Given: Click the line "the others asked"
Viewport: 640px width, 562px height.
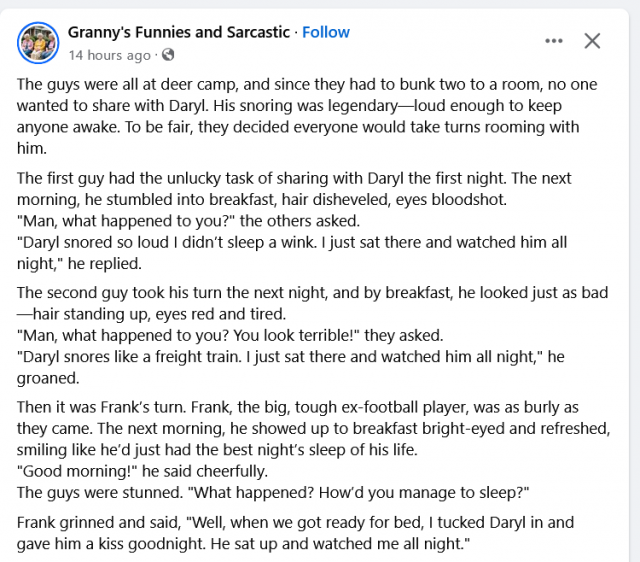Looking at the screenshot, I should (x=188, y=221).
